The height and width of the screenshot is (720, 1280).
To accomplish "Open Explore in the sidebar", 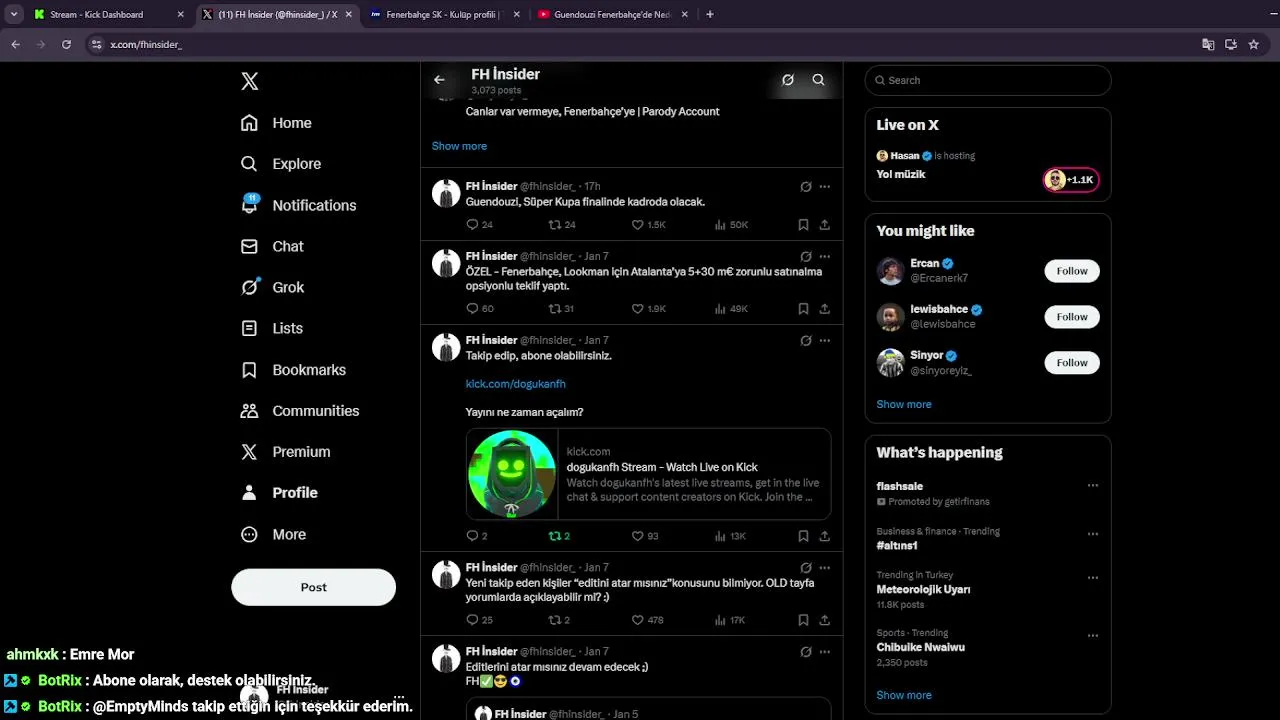I will [x=281, y=164].
